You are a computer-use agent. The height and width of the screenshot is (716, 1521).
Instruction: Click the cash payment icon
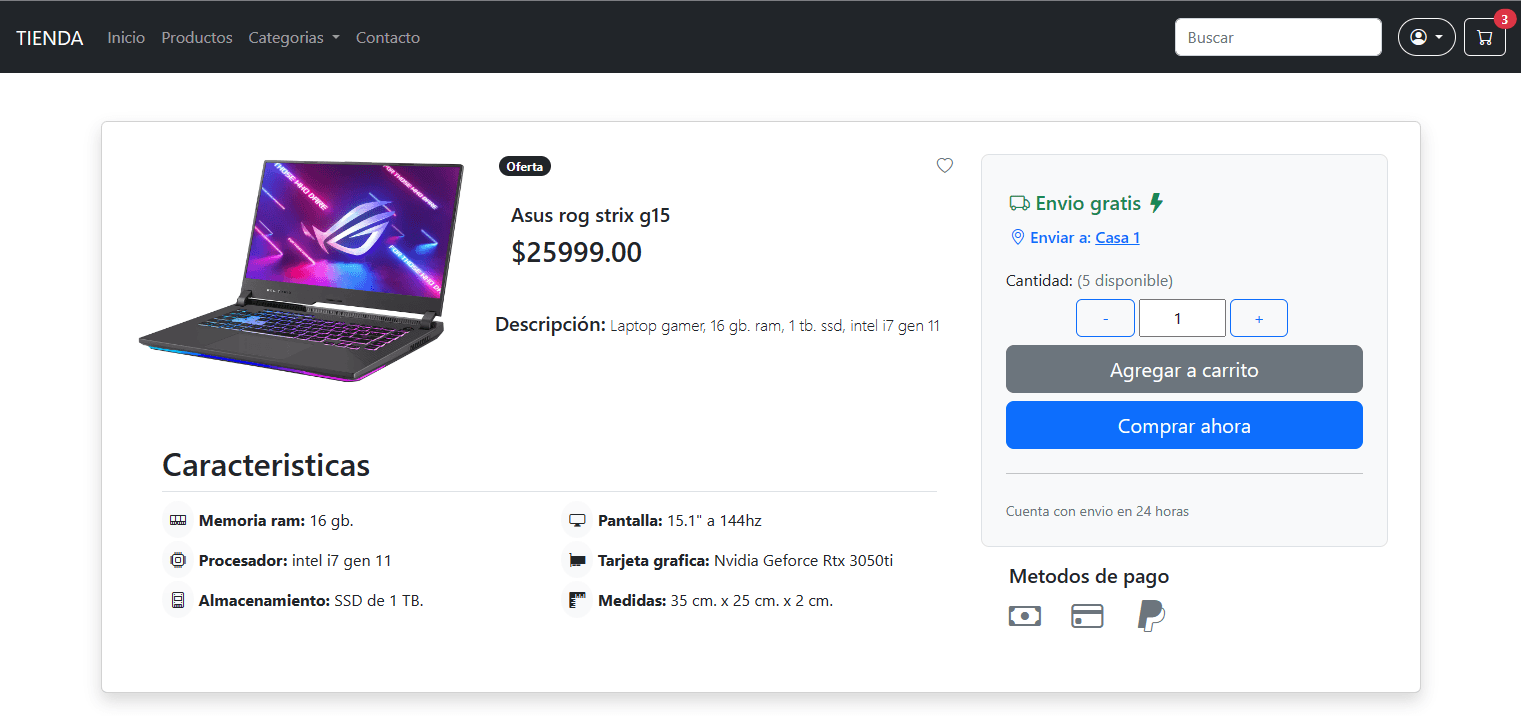click(x=1025, y=616)
